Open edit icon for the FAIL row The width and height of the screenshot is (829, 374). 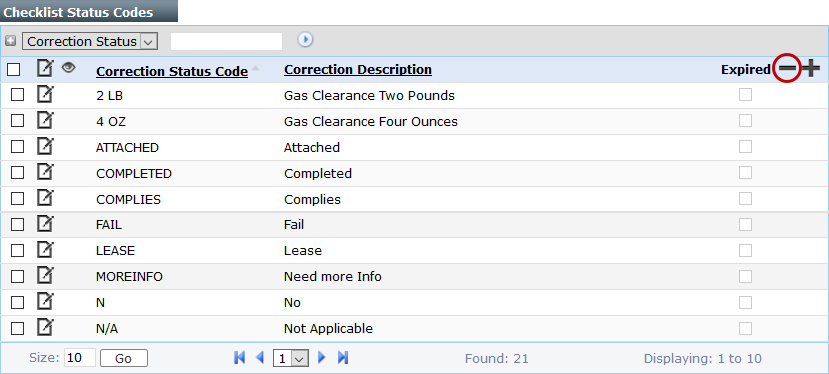(45, 224)
